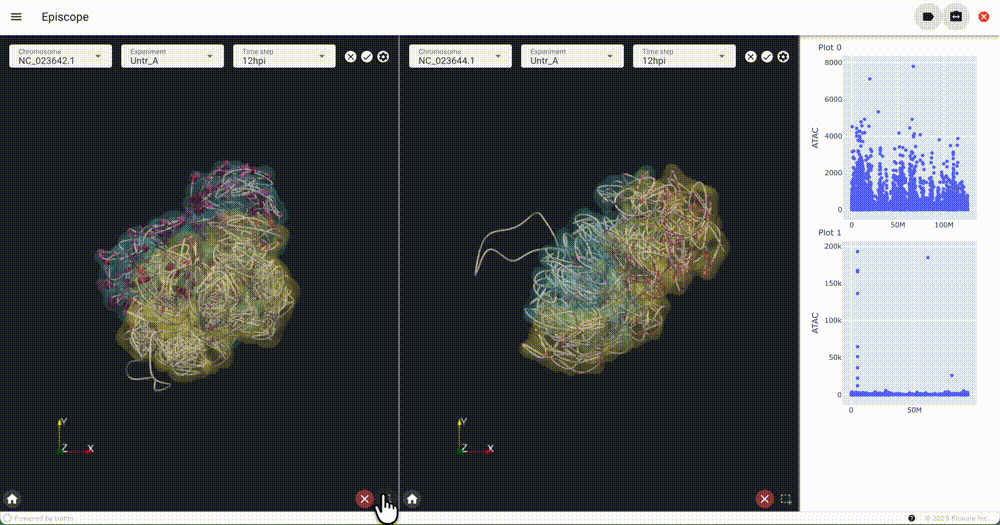Click left 3D chromosome structure model
1000x525 pixels.
[x=198, y=274]
